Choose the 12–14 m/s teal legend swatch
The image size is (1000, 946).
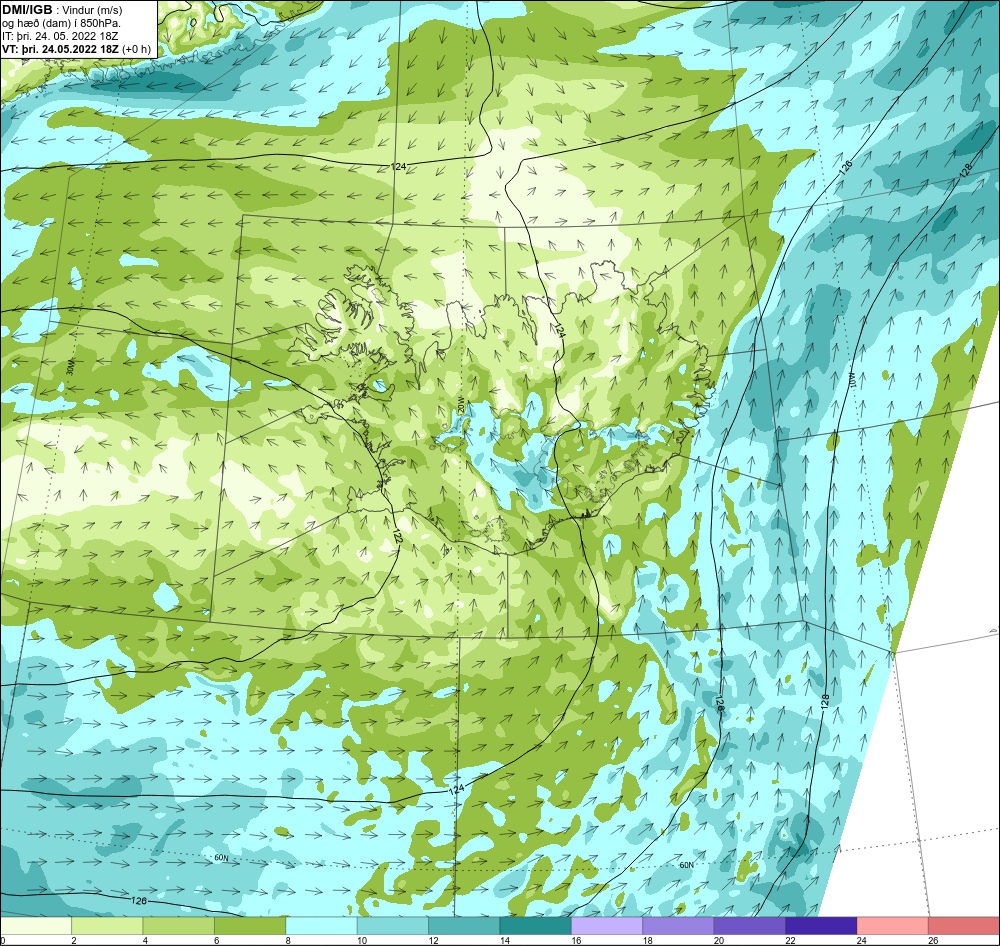464,926
